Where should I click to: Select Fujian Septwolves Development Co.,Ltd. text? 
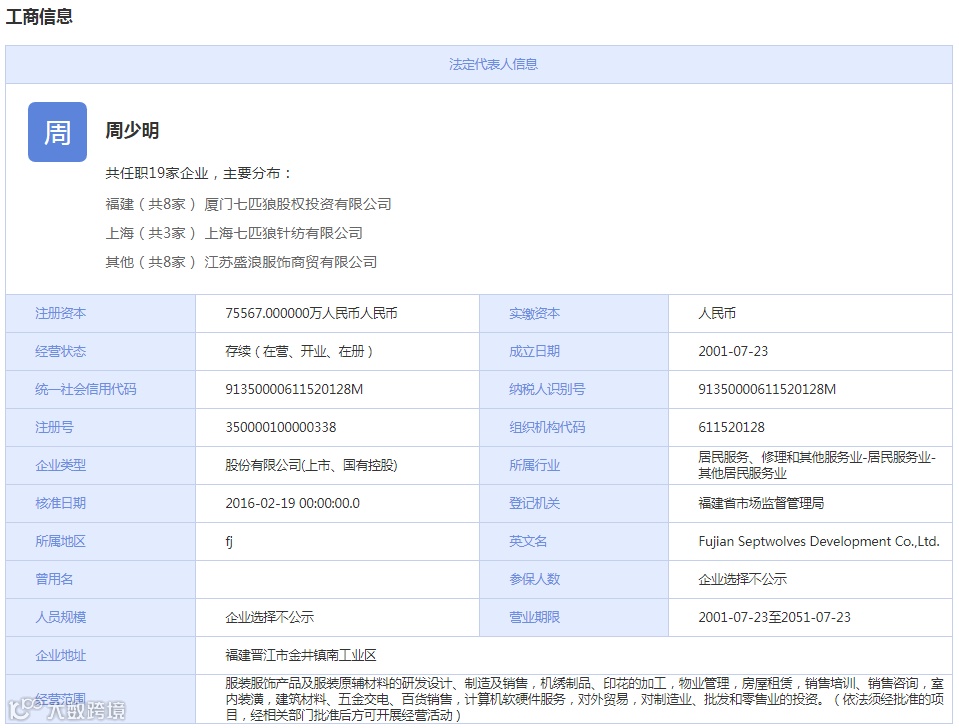819,541
